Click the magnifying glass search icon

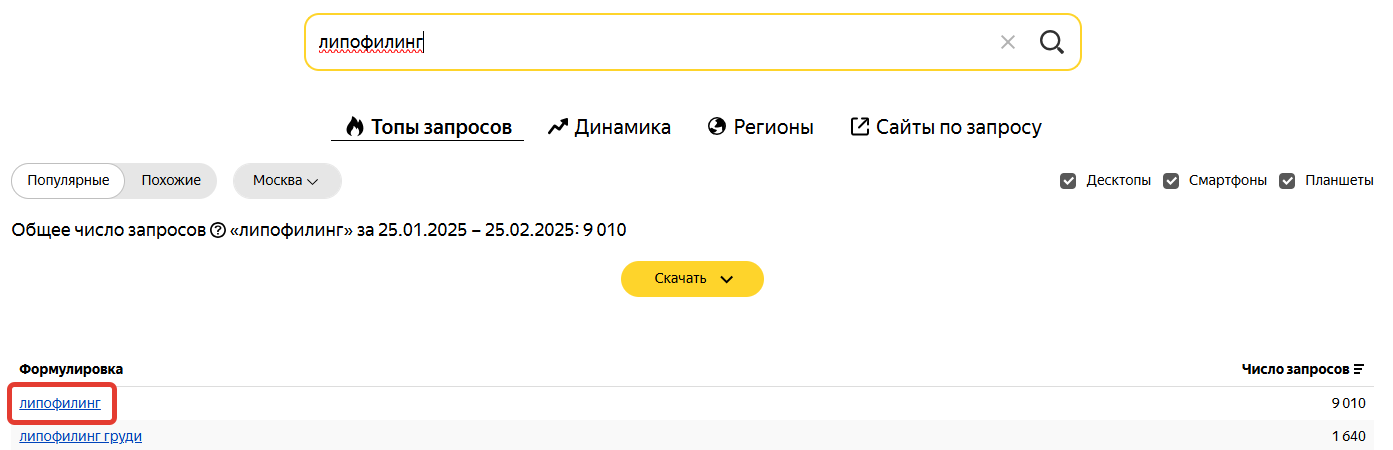[x=1051, y=42]
